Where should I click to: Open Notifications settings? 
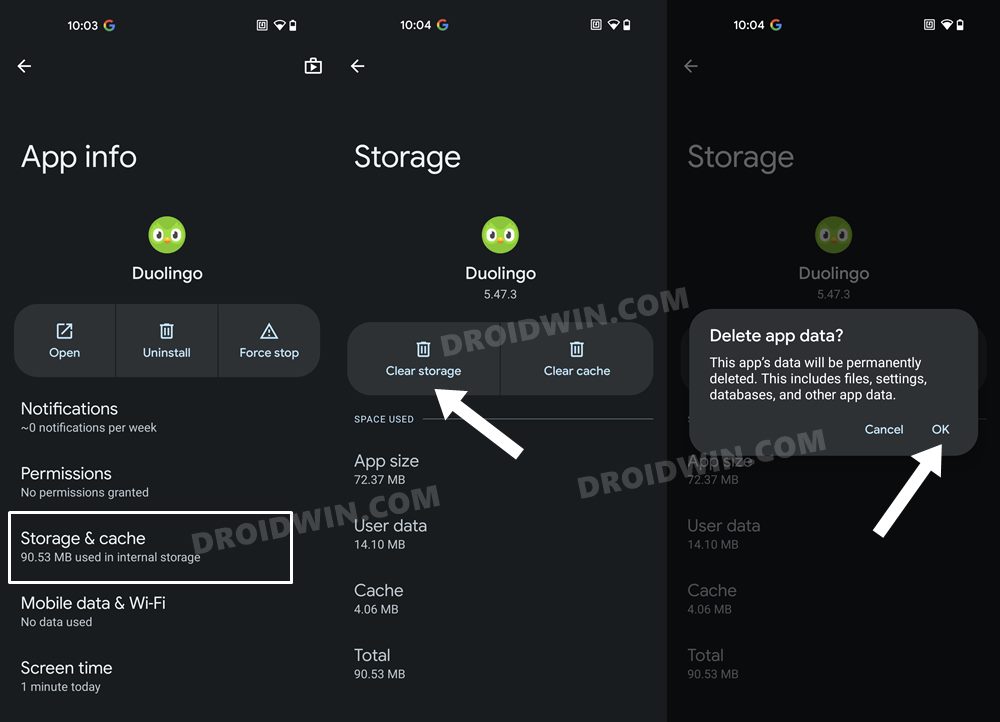click(x=167, y=417)
